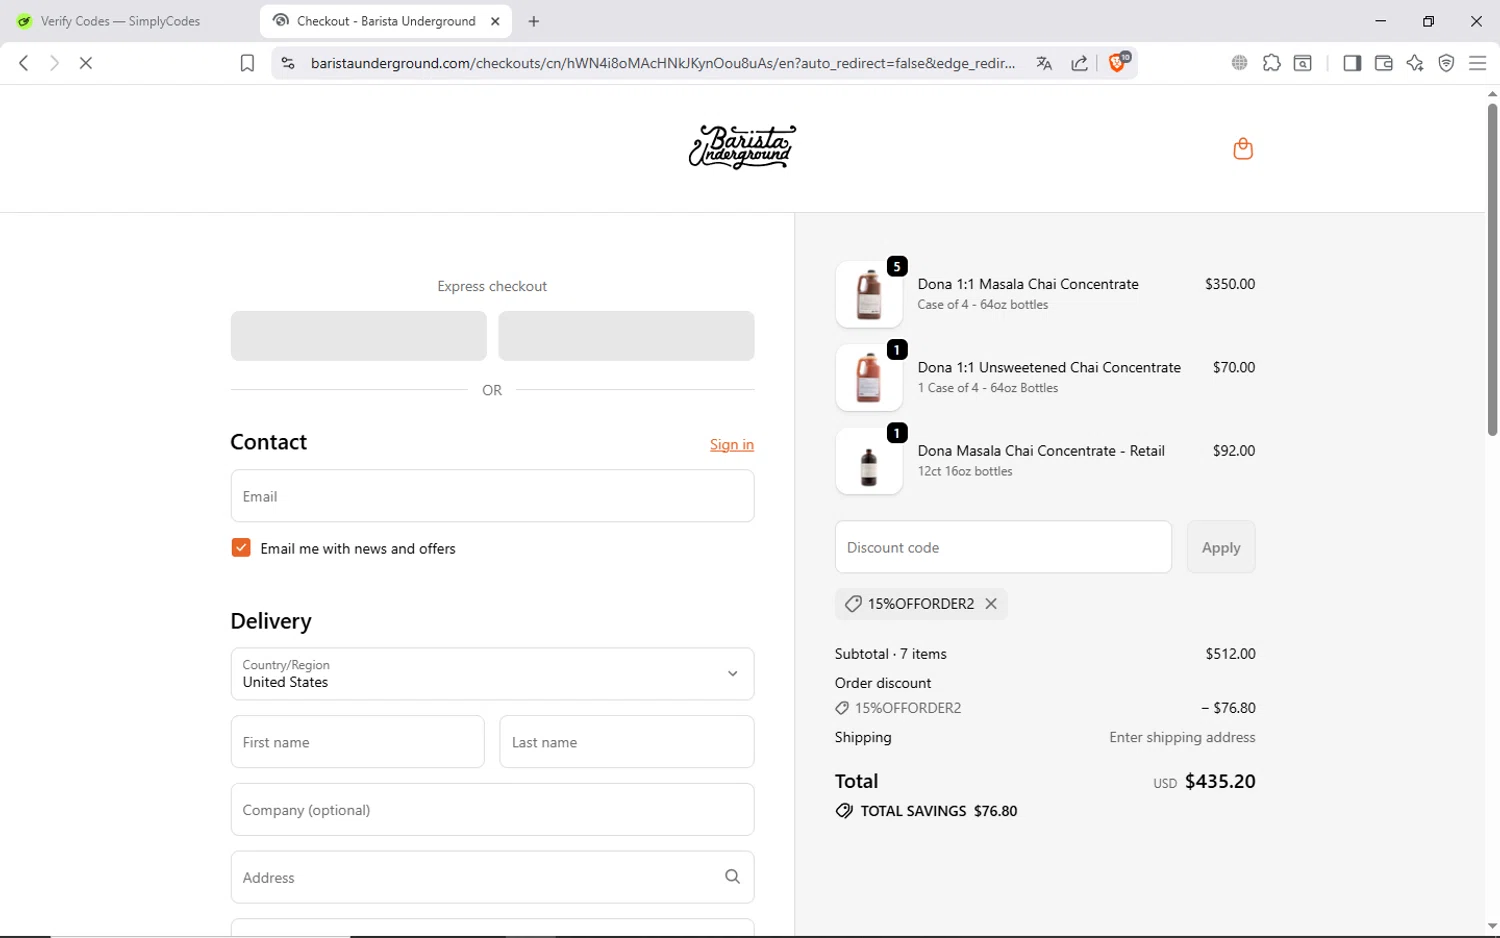Viewport: 1500px width, 938px height.
Task: Click the second express checkout button
Action: 626,336
